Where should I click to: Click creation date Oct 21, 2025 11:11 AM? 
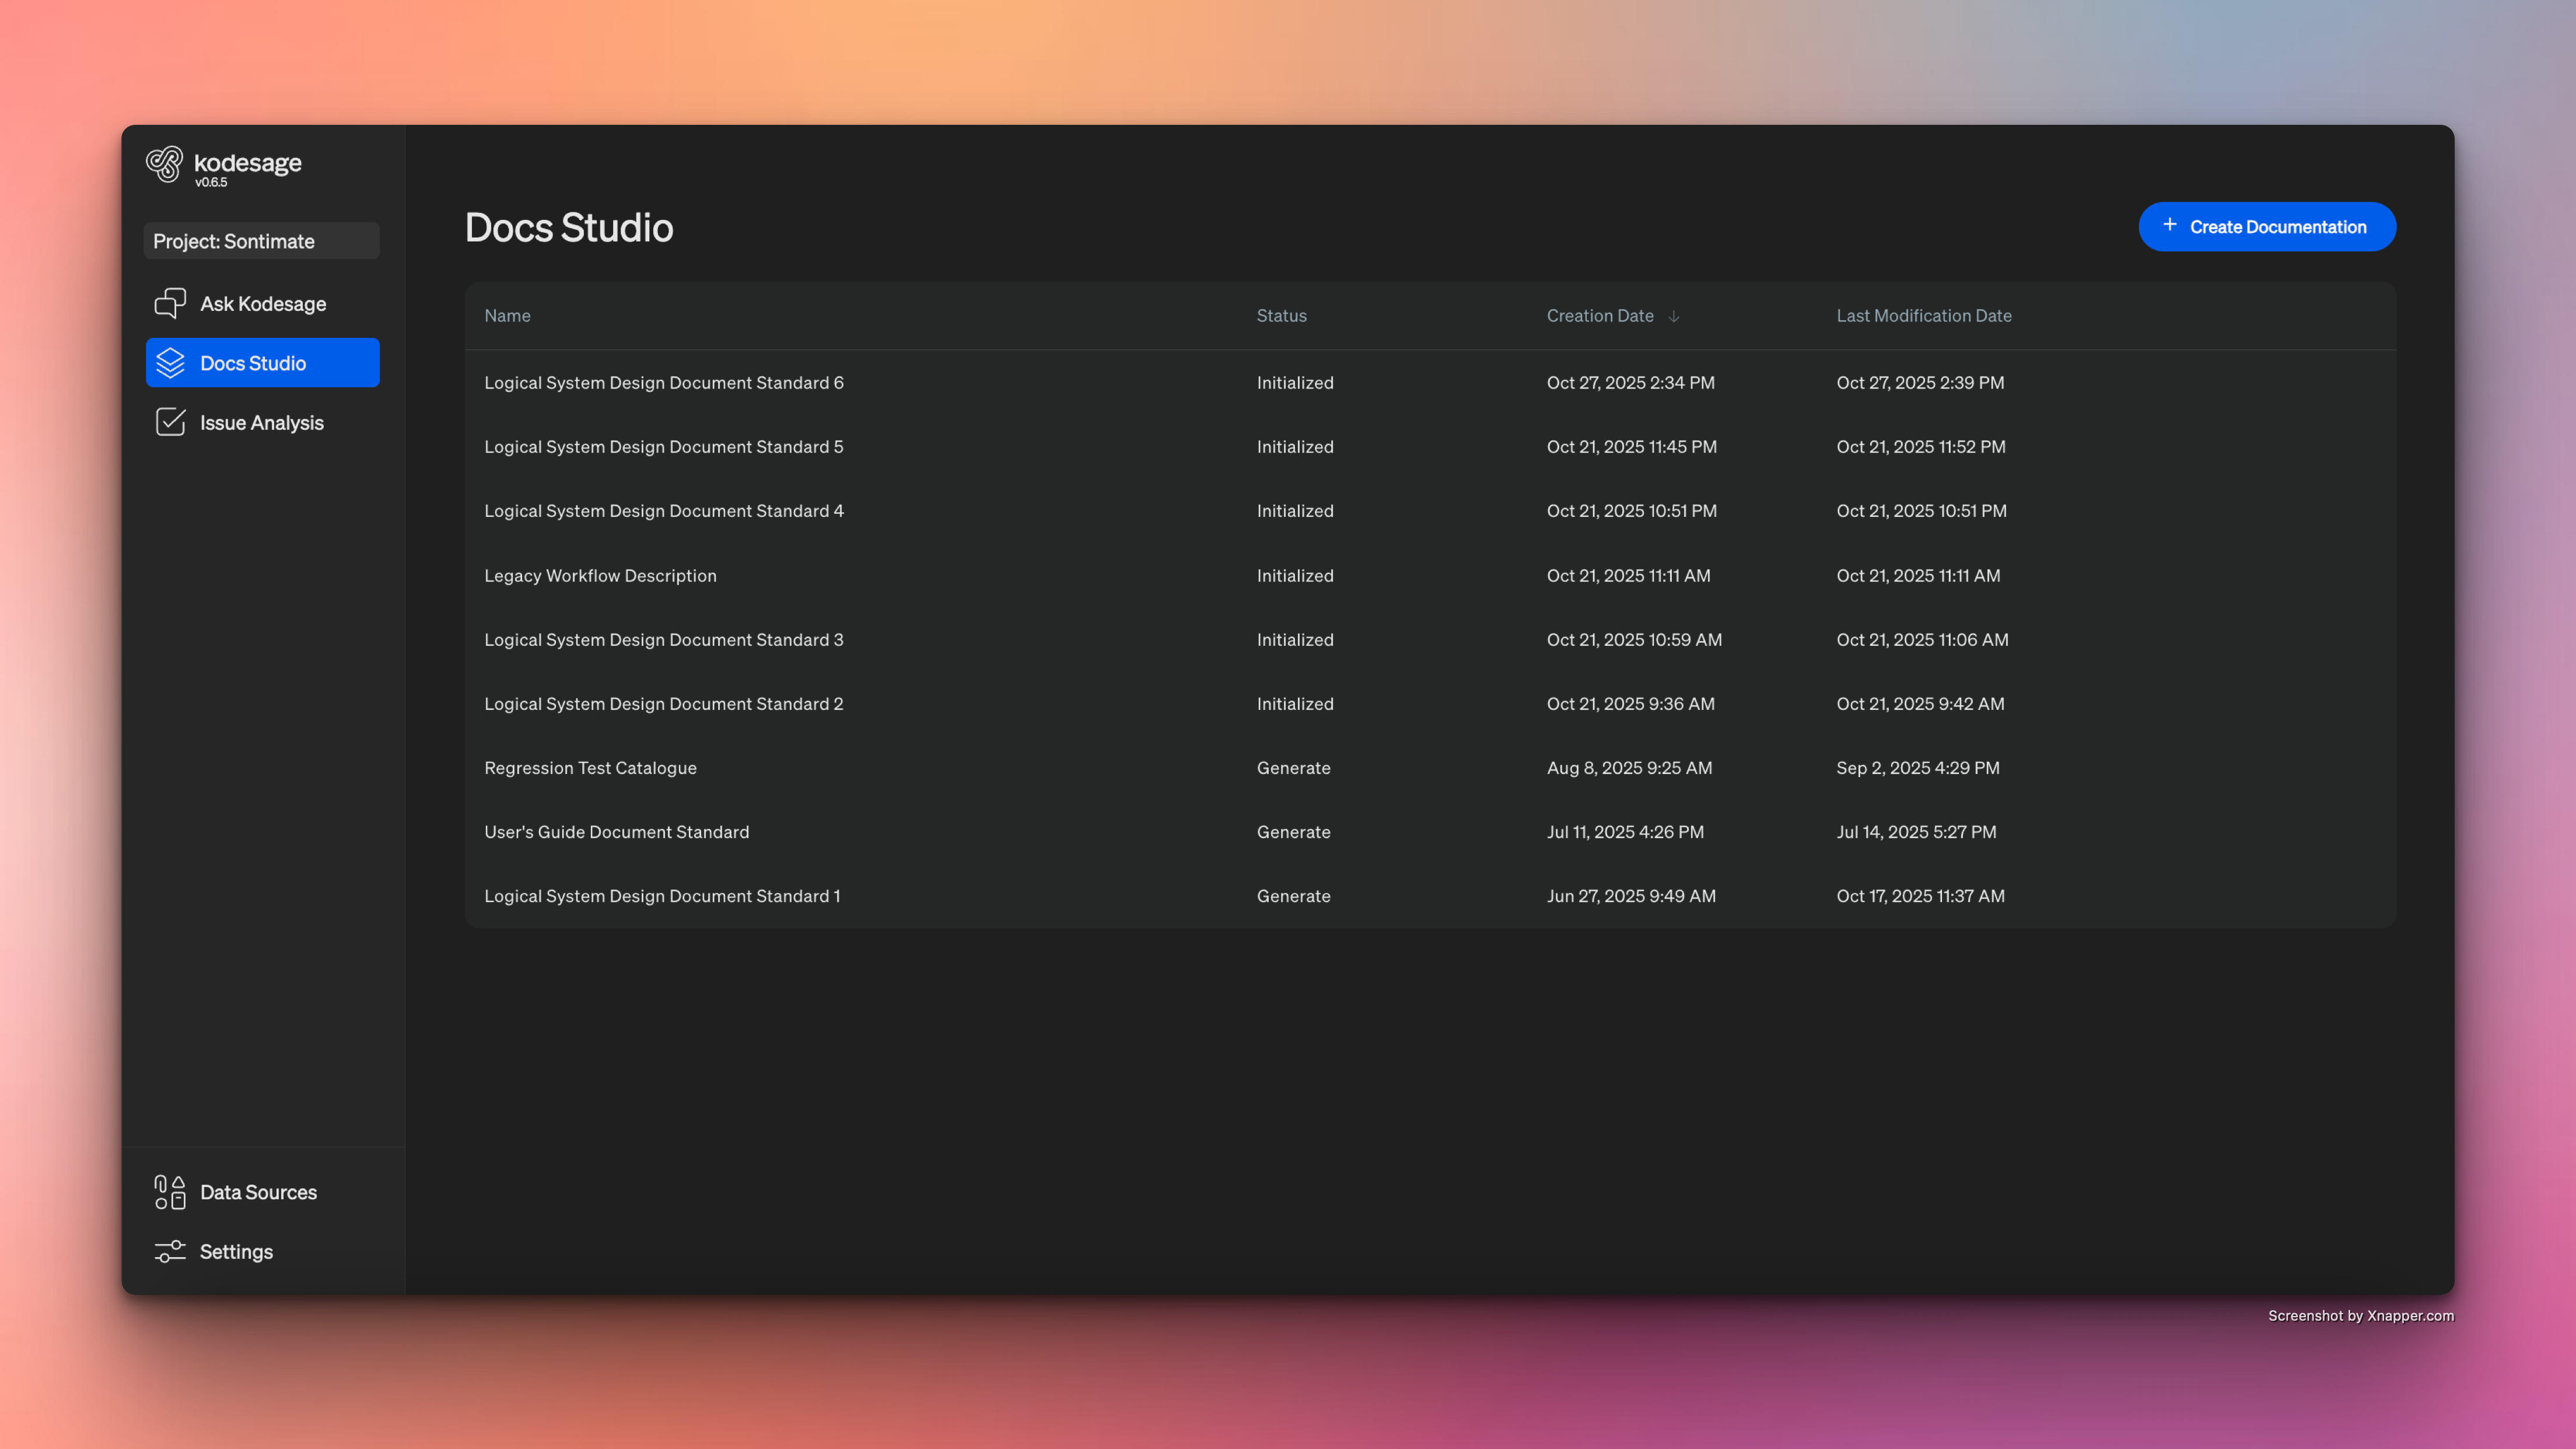(1629, 576)
